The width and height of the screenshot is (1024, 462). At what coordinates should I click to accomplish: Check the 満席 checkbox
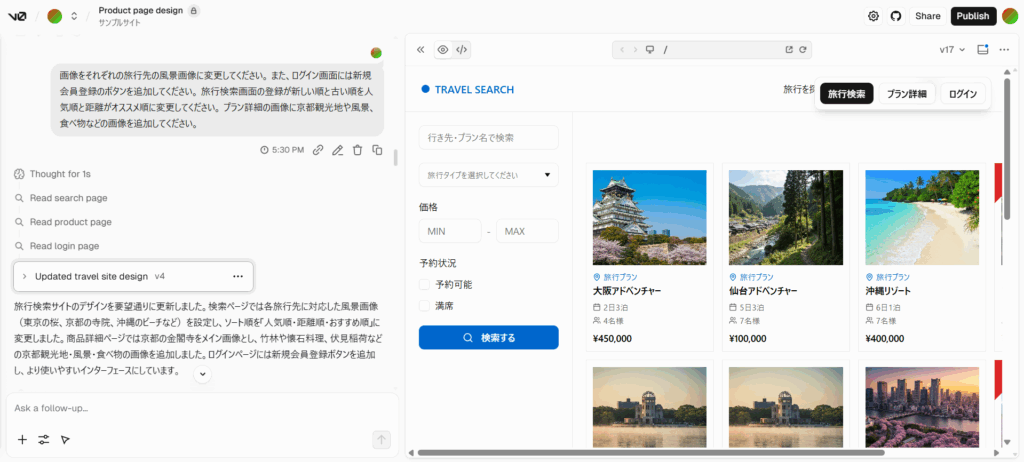pyautogui.click(x=424, y=305)
